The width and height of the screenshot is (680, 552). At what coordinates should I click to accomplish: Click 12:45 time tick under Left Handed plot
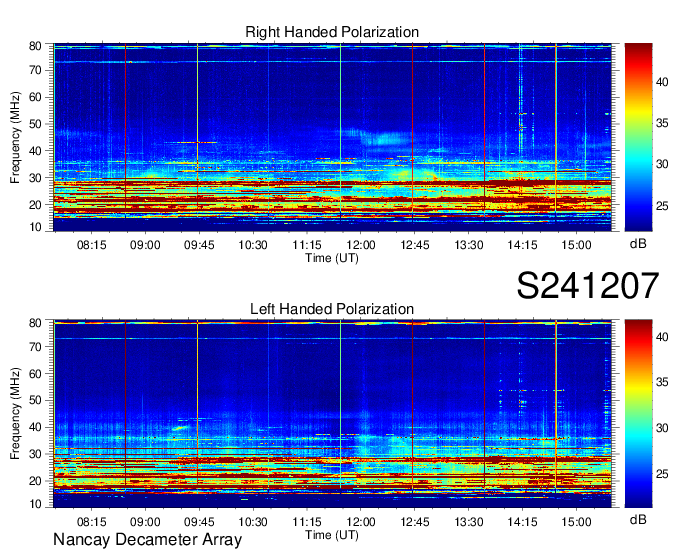point(415,521)
